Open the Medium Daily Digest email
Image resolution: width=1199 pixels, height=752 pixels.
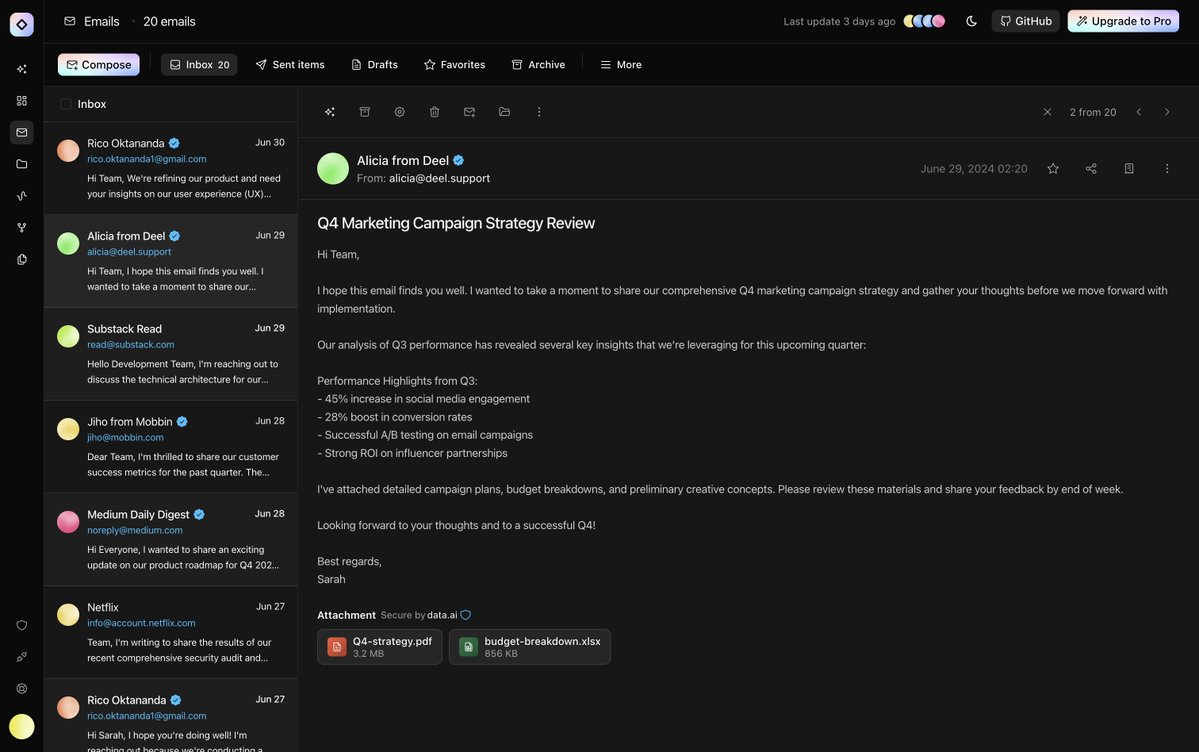pyautogui.click(x=171, y=539)
